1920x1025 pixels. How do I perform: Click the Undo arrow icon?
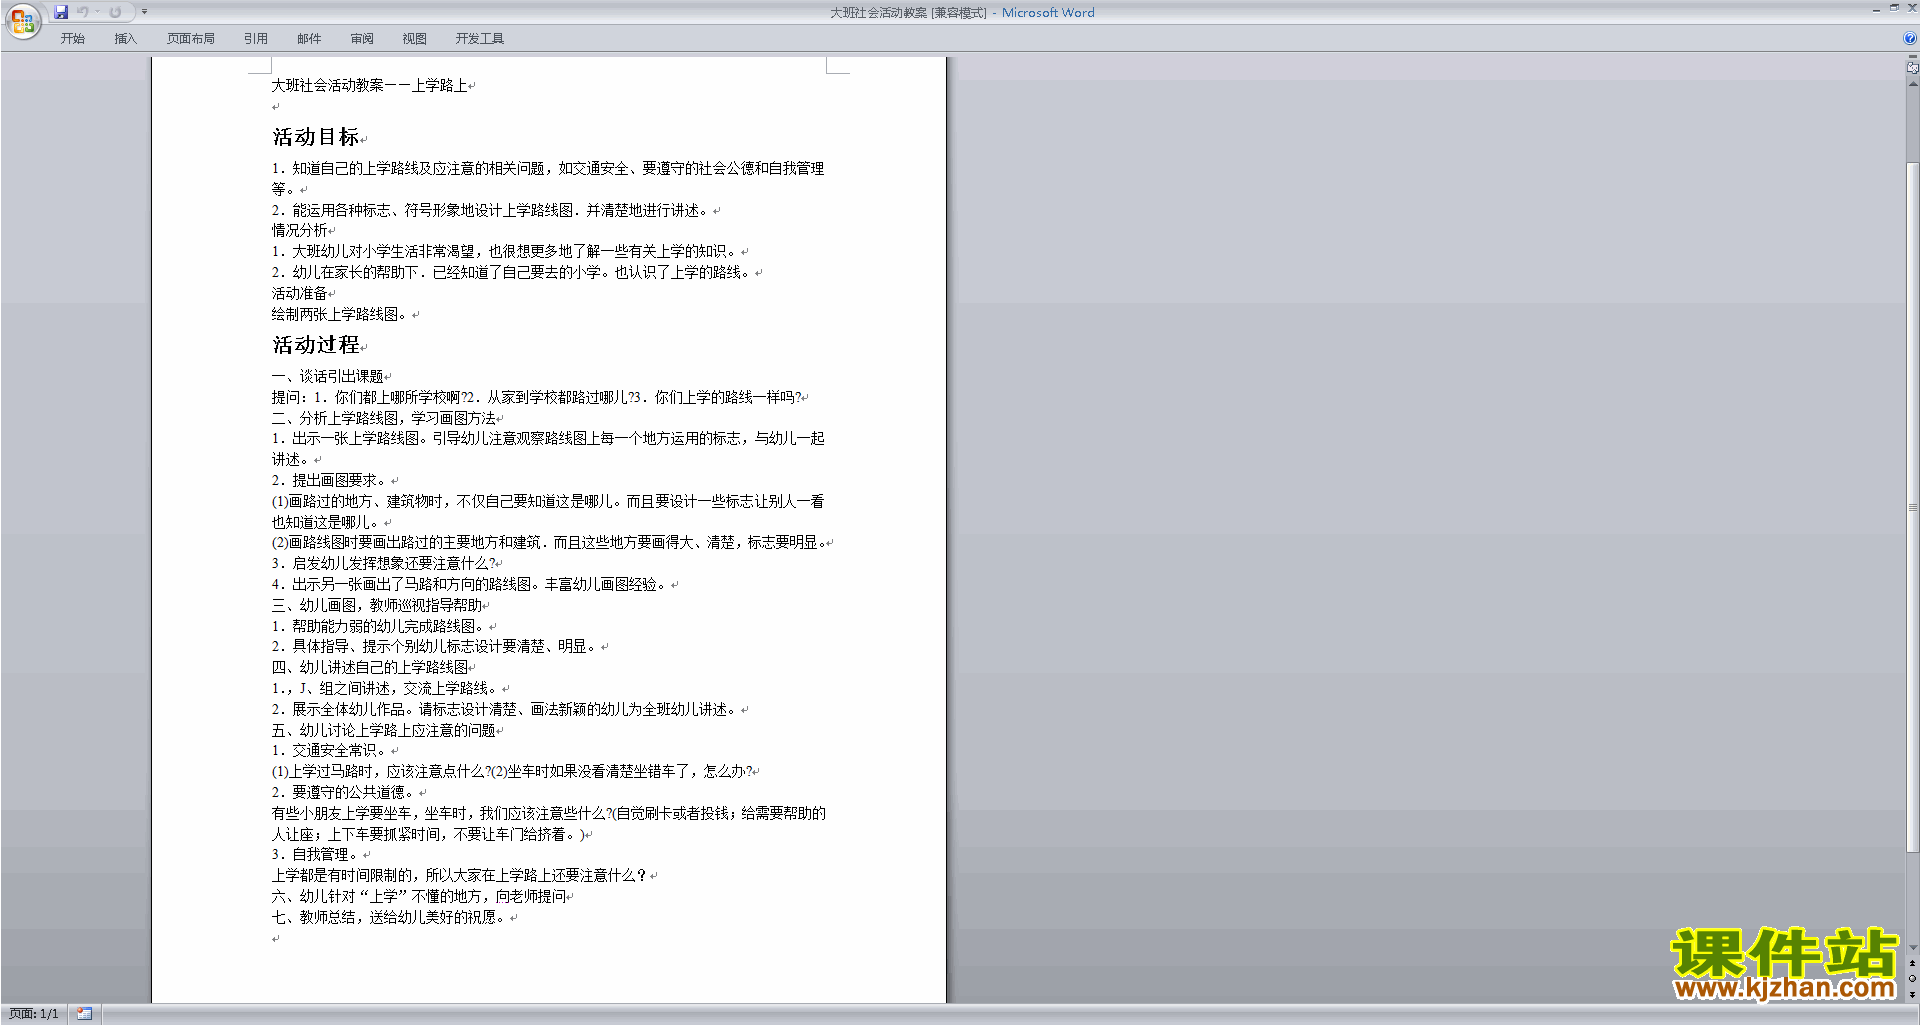click(x=83, y=12)
